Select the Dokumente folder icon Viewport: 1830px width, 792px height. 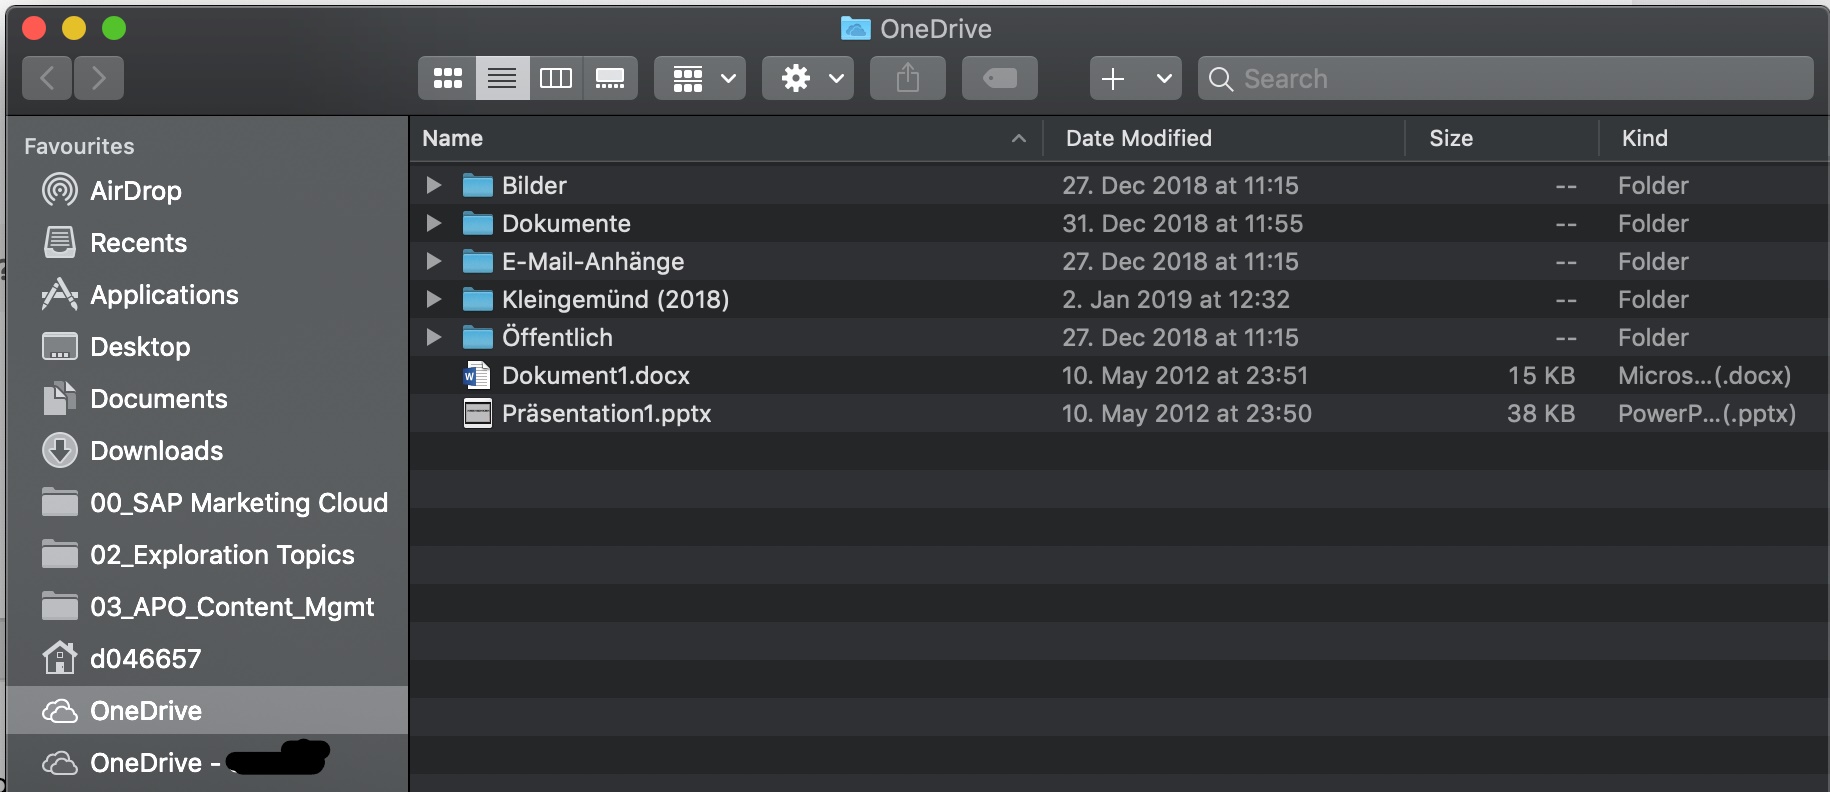coord(478,223)
